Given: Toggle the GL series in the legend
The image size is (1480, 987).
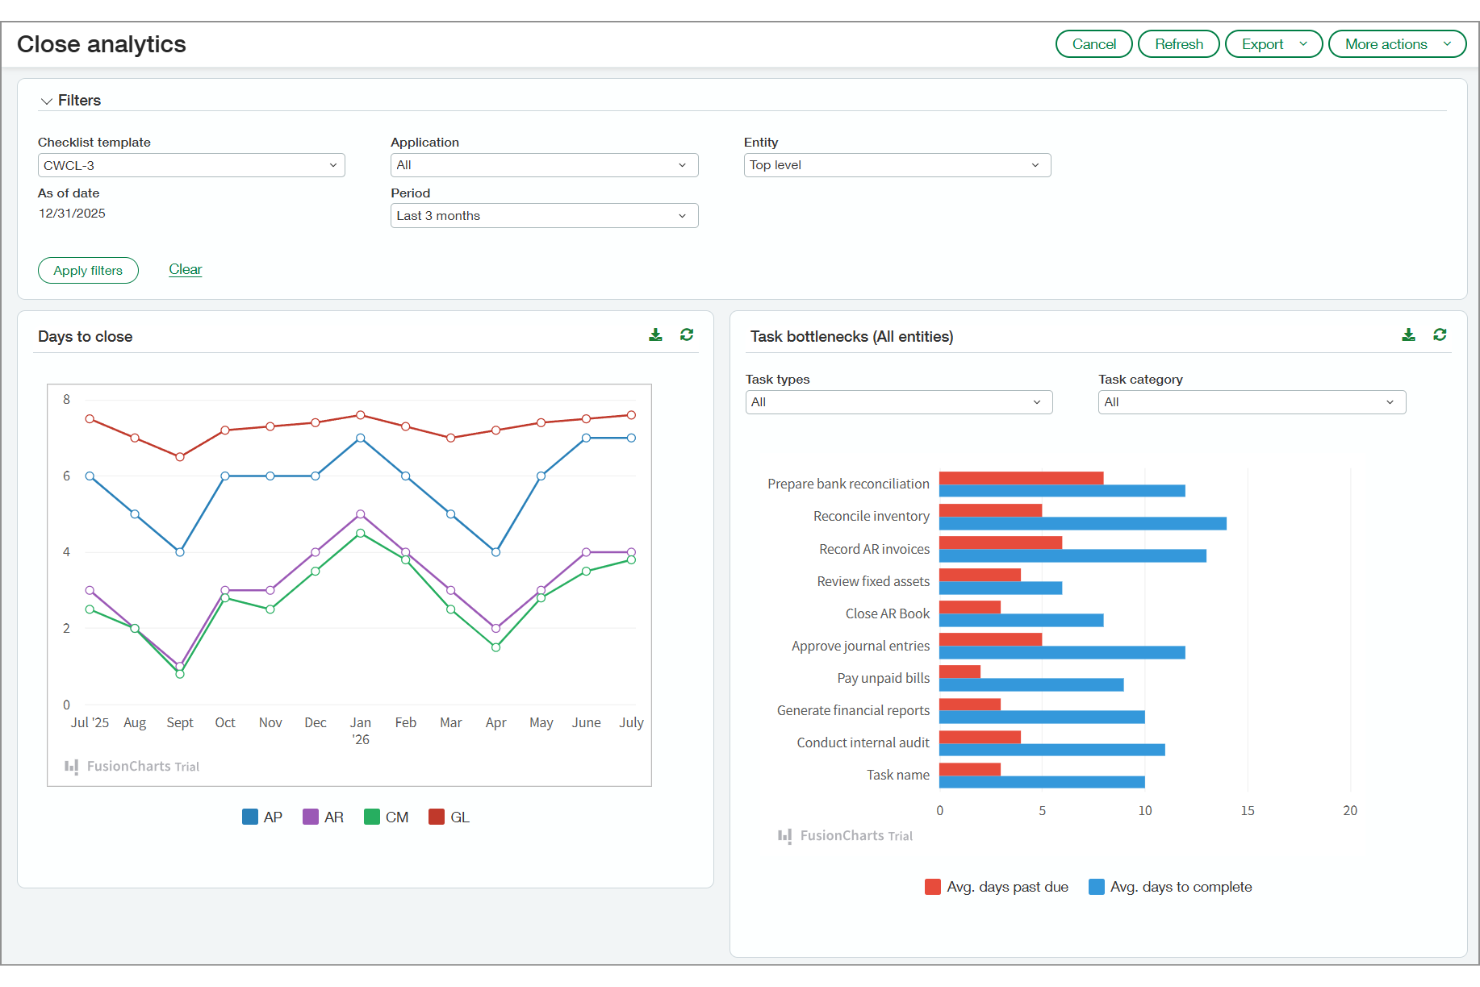Looking at the screenshot, I should [448, 816].
